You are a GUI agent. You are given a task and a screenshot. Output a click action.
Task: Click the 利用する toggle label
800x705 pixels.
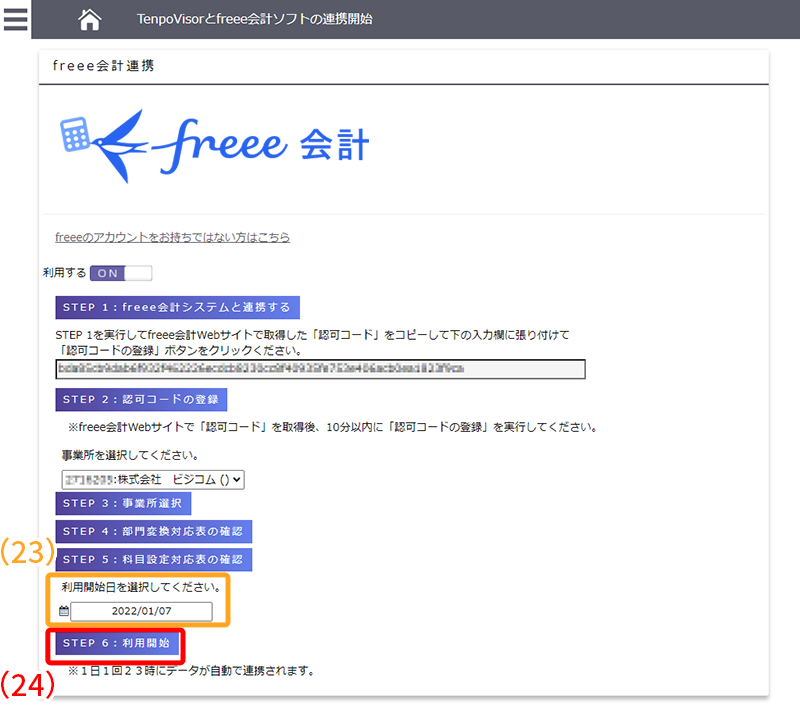64,273
